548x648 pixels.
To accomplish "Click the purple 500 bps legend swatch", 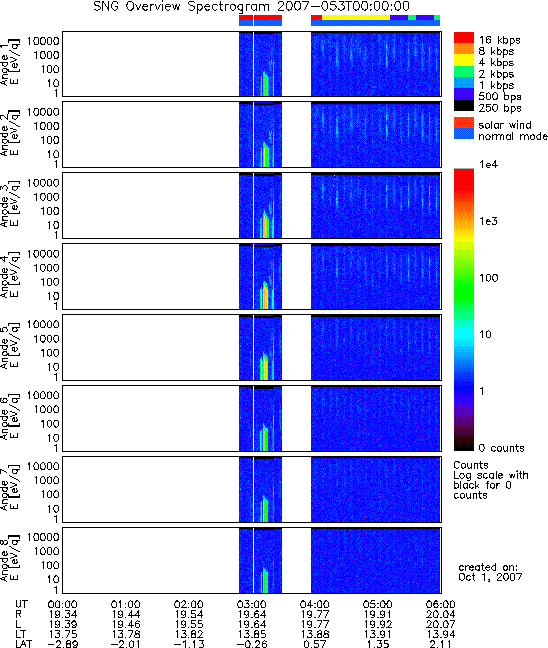I will click(464, 94).
